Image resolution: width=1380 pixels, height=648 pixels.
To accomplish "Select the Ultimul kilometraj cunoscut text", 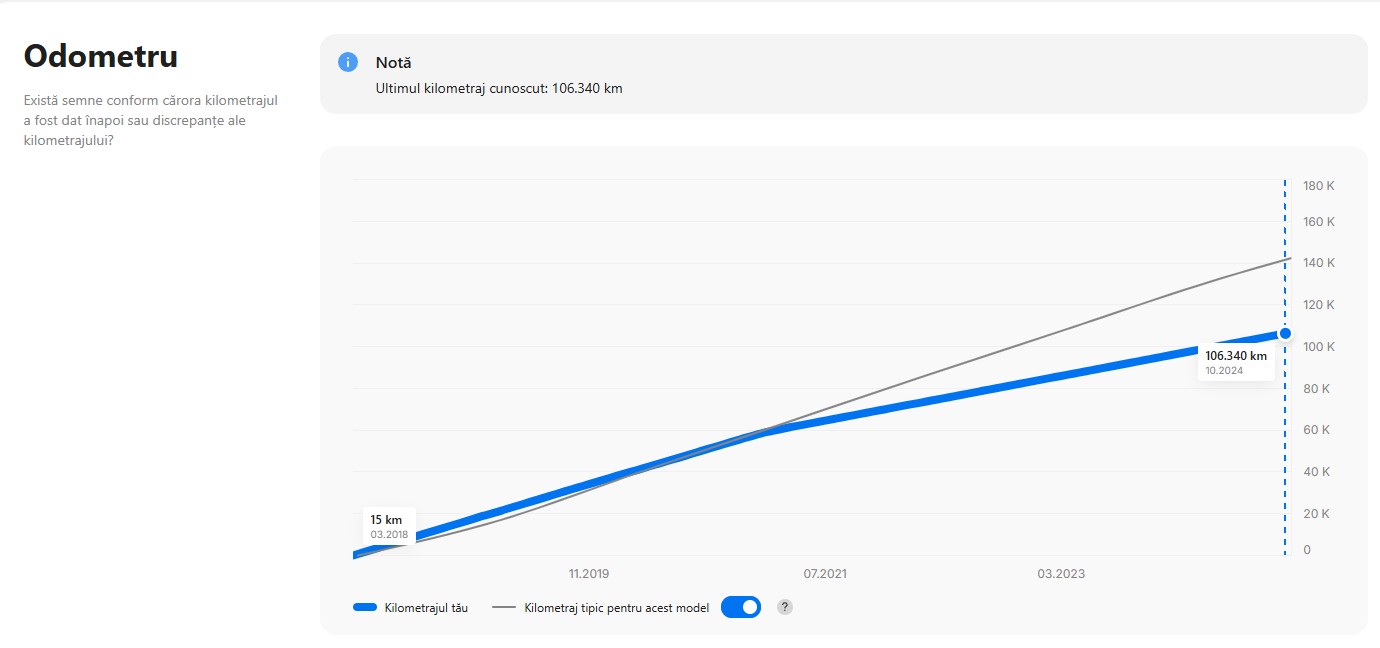I will click(x=499, y=88).
